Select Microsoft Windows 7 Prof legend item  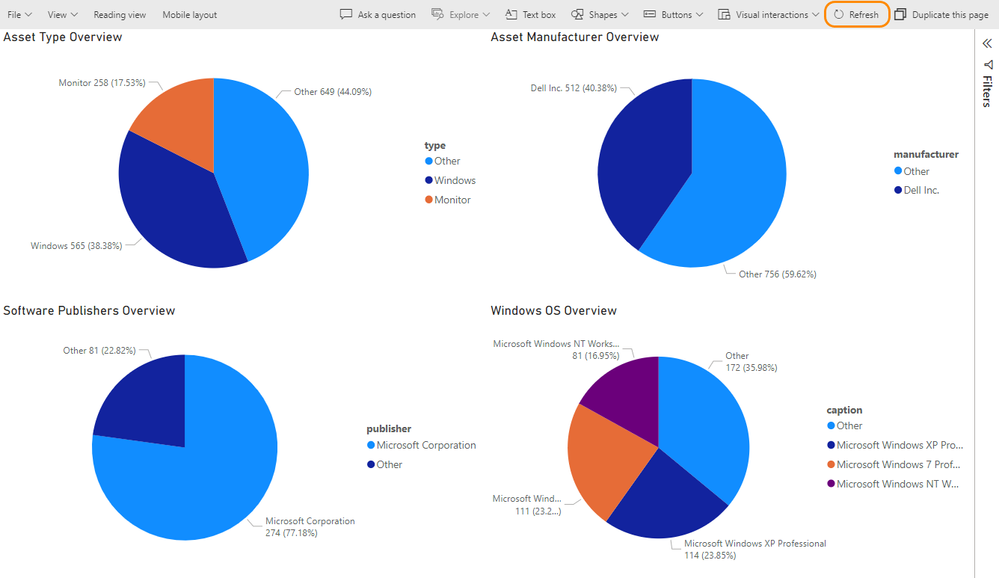click(x=898, y=465)
